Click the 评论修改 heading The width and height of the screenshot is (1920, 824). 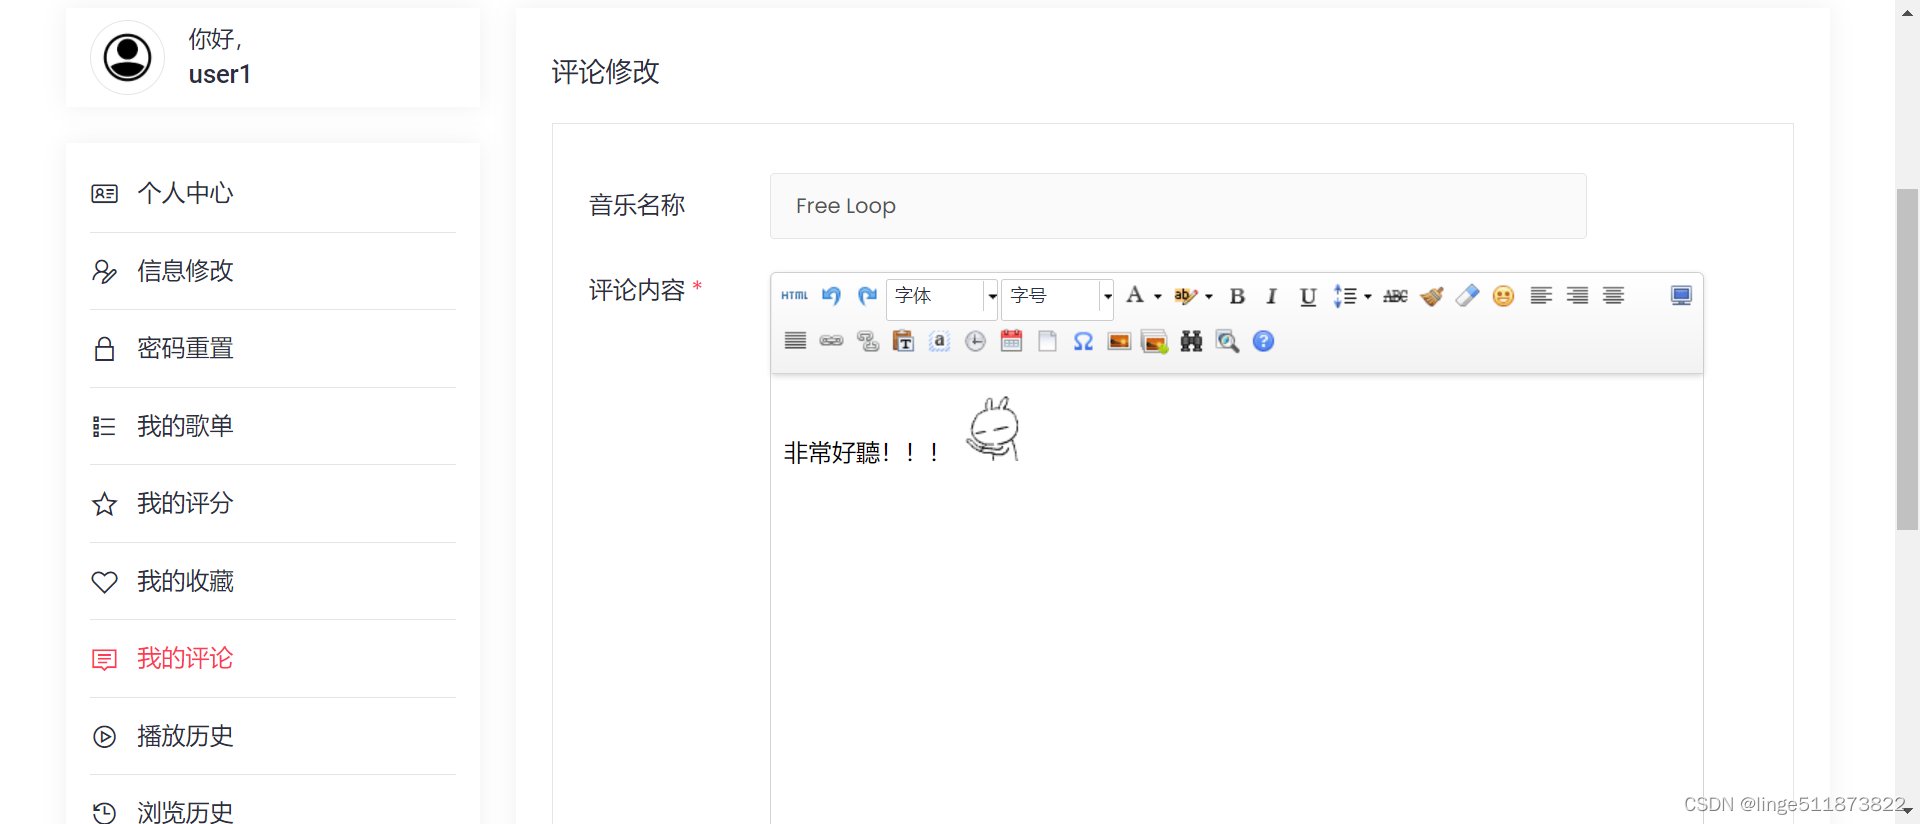point(606,72)
